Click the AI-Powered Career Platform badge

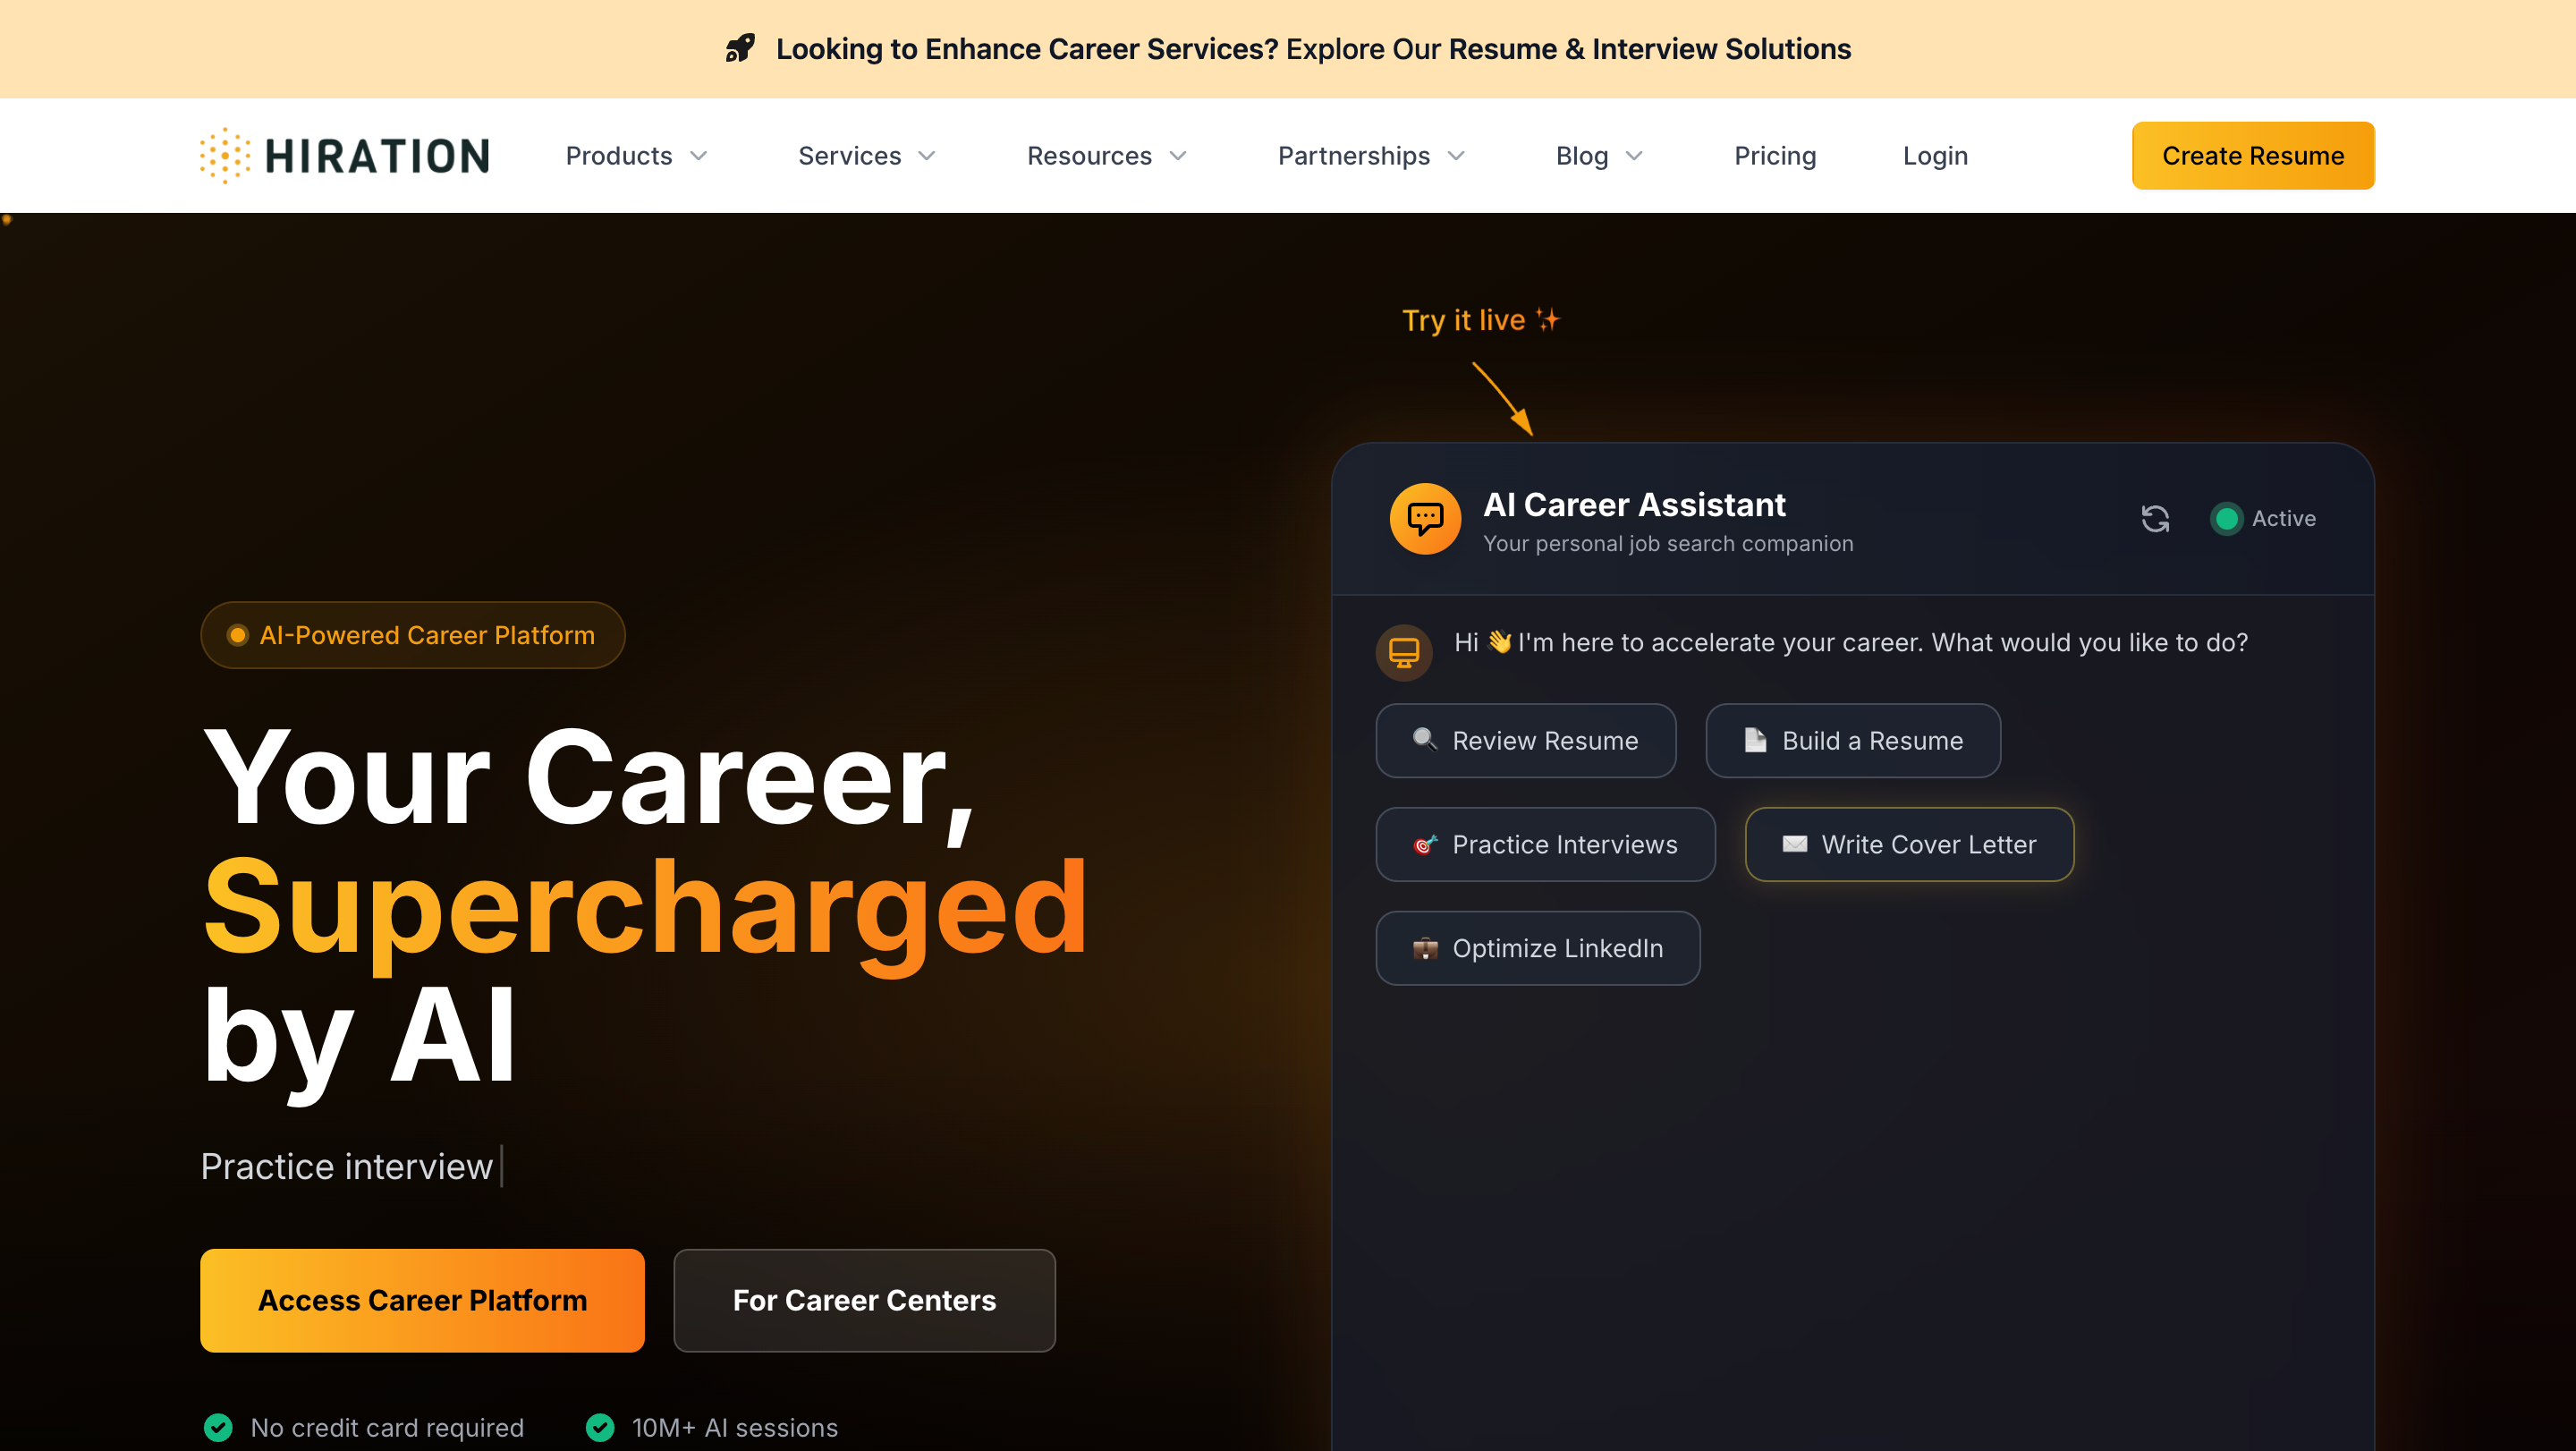point(412,635)
